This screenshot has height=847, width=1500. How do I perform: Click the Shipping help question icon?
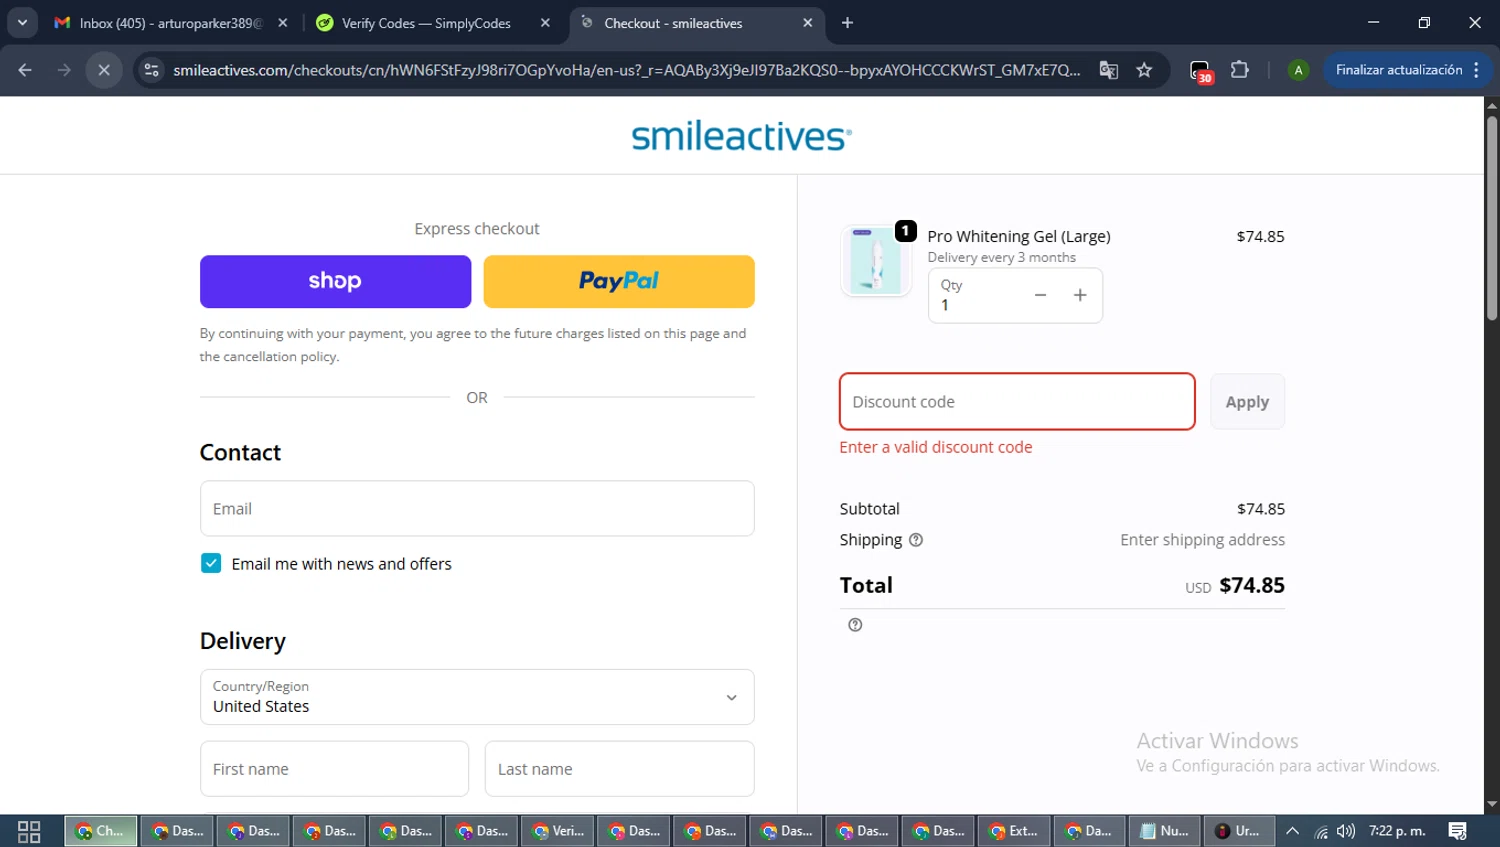pos(916,540)
